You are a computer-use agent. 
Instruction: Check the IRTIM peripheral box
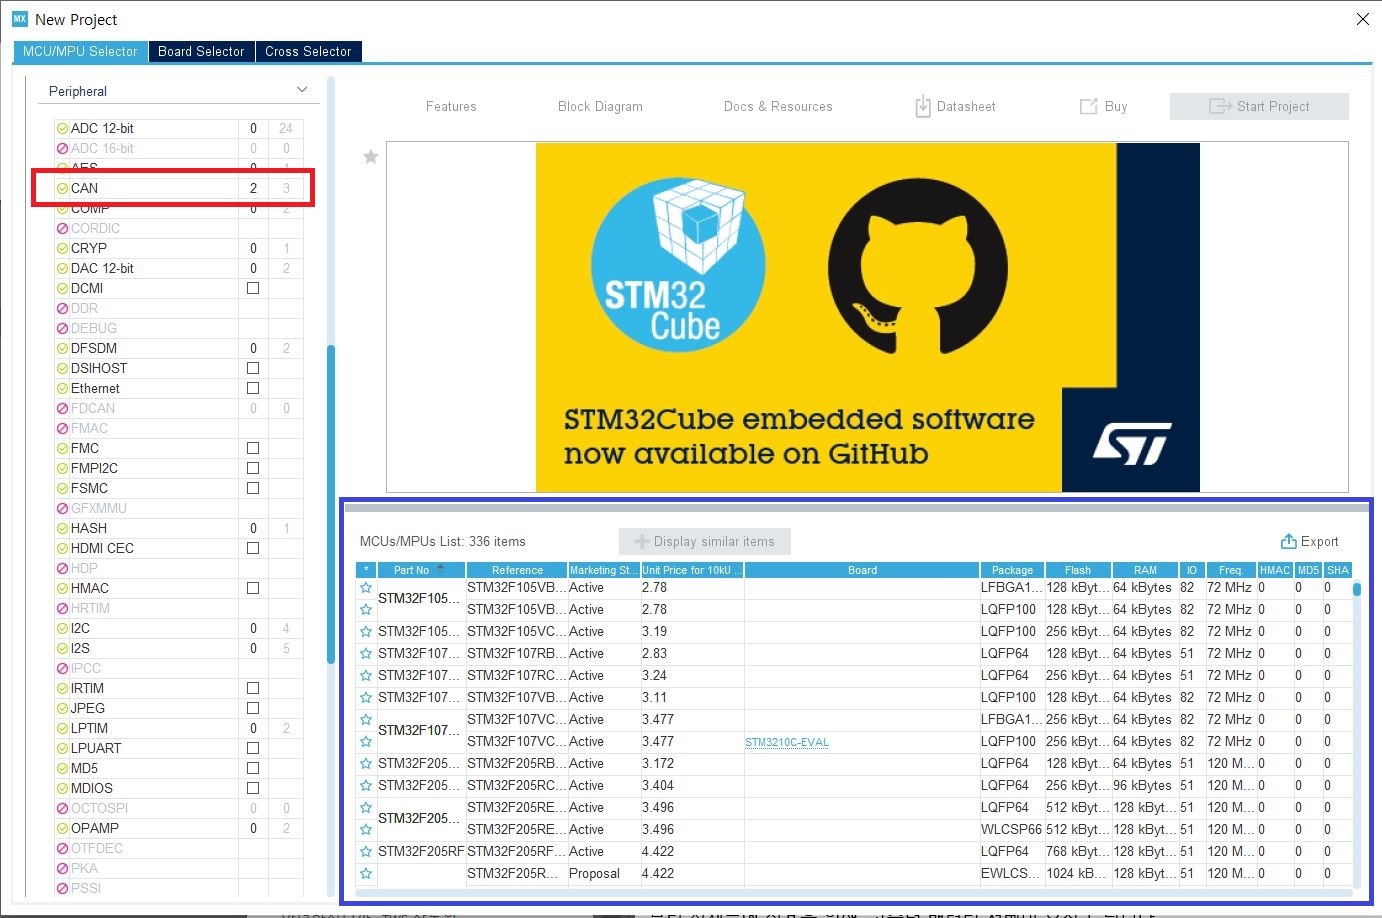[x=253, y=688]
